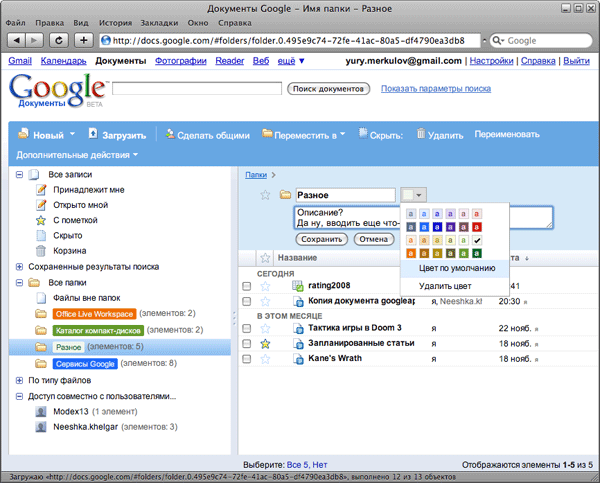Click the New document toolbar icon

pos(23,133)
